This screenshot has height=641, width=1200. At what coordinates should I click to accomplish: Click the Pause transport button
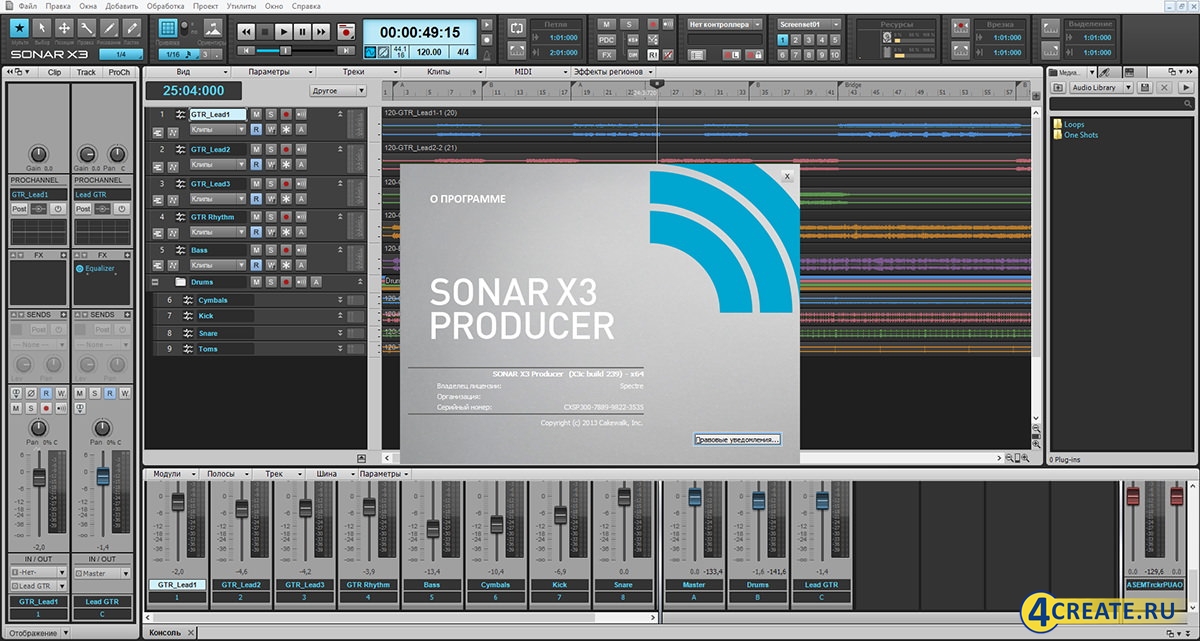(x=303, y=32)
